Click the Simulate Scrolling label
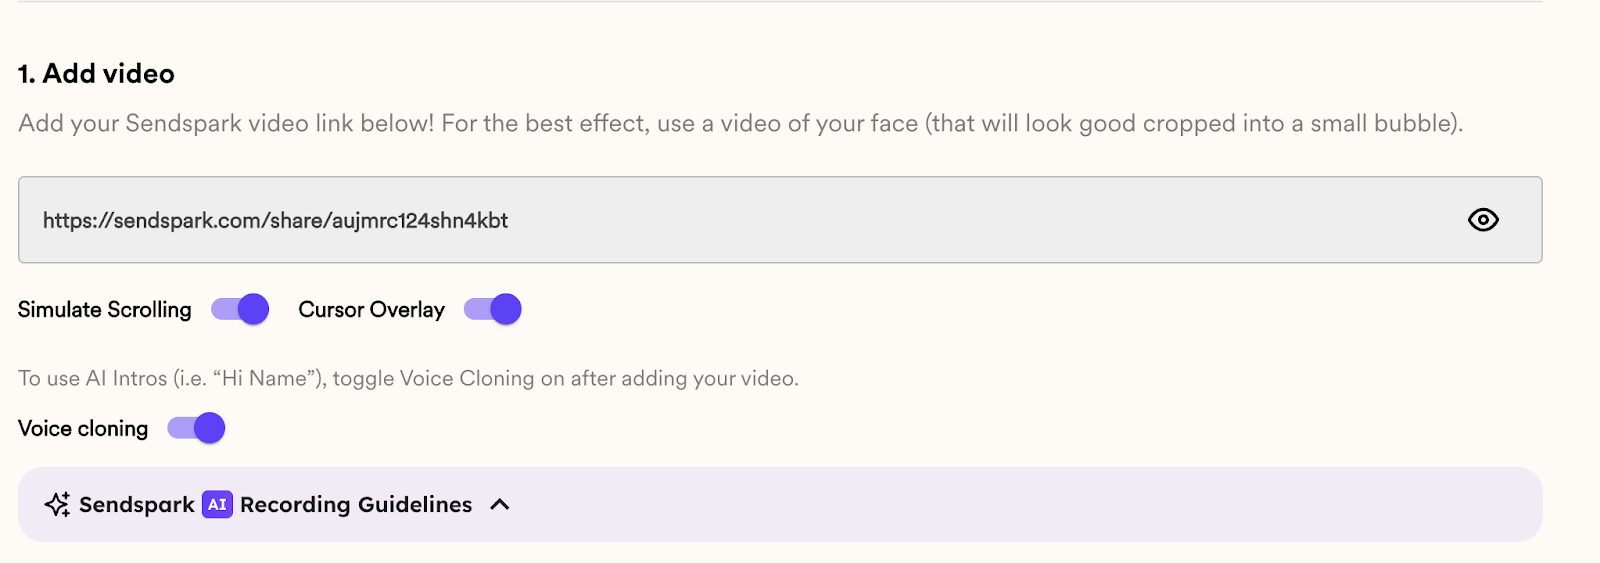The height and width of the screenshot is (563, 1600). (105, 310)
